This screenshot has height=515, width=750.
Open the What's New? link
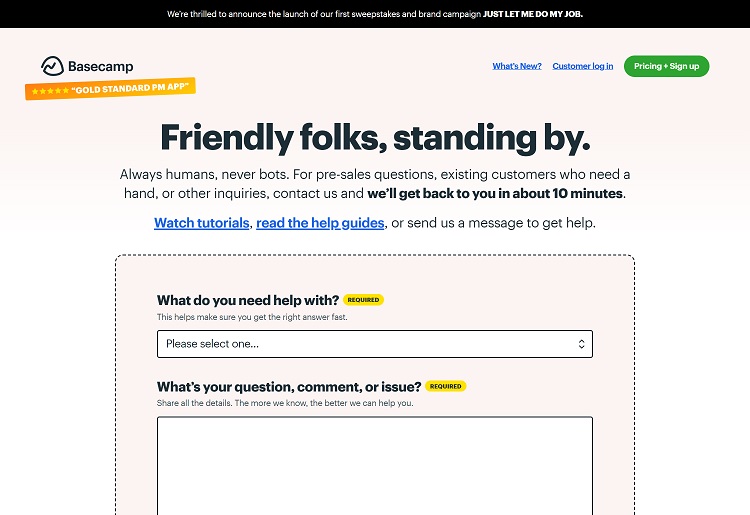point(517,66)
